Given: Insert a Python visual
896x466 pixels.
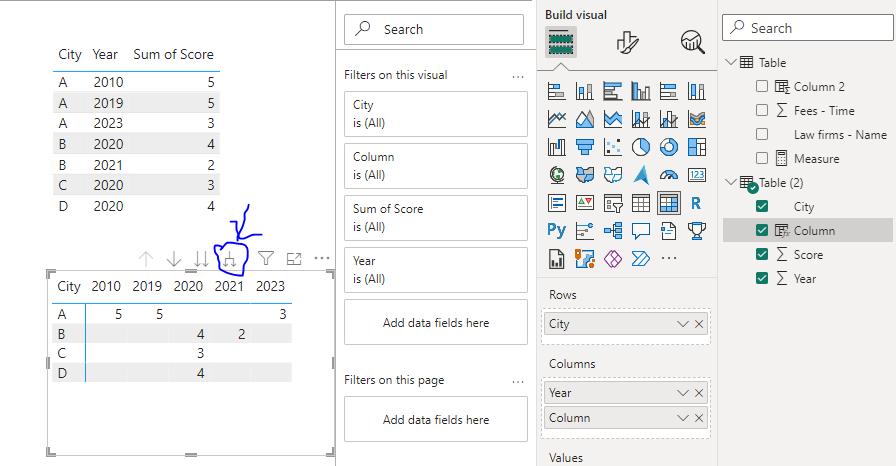Looking at the screenshot, I should point(556,231).
